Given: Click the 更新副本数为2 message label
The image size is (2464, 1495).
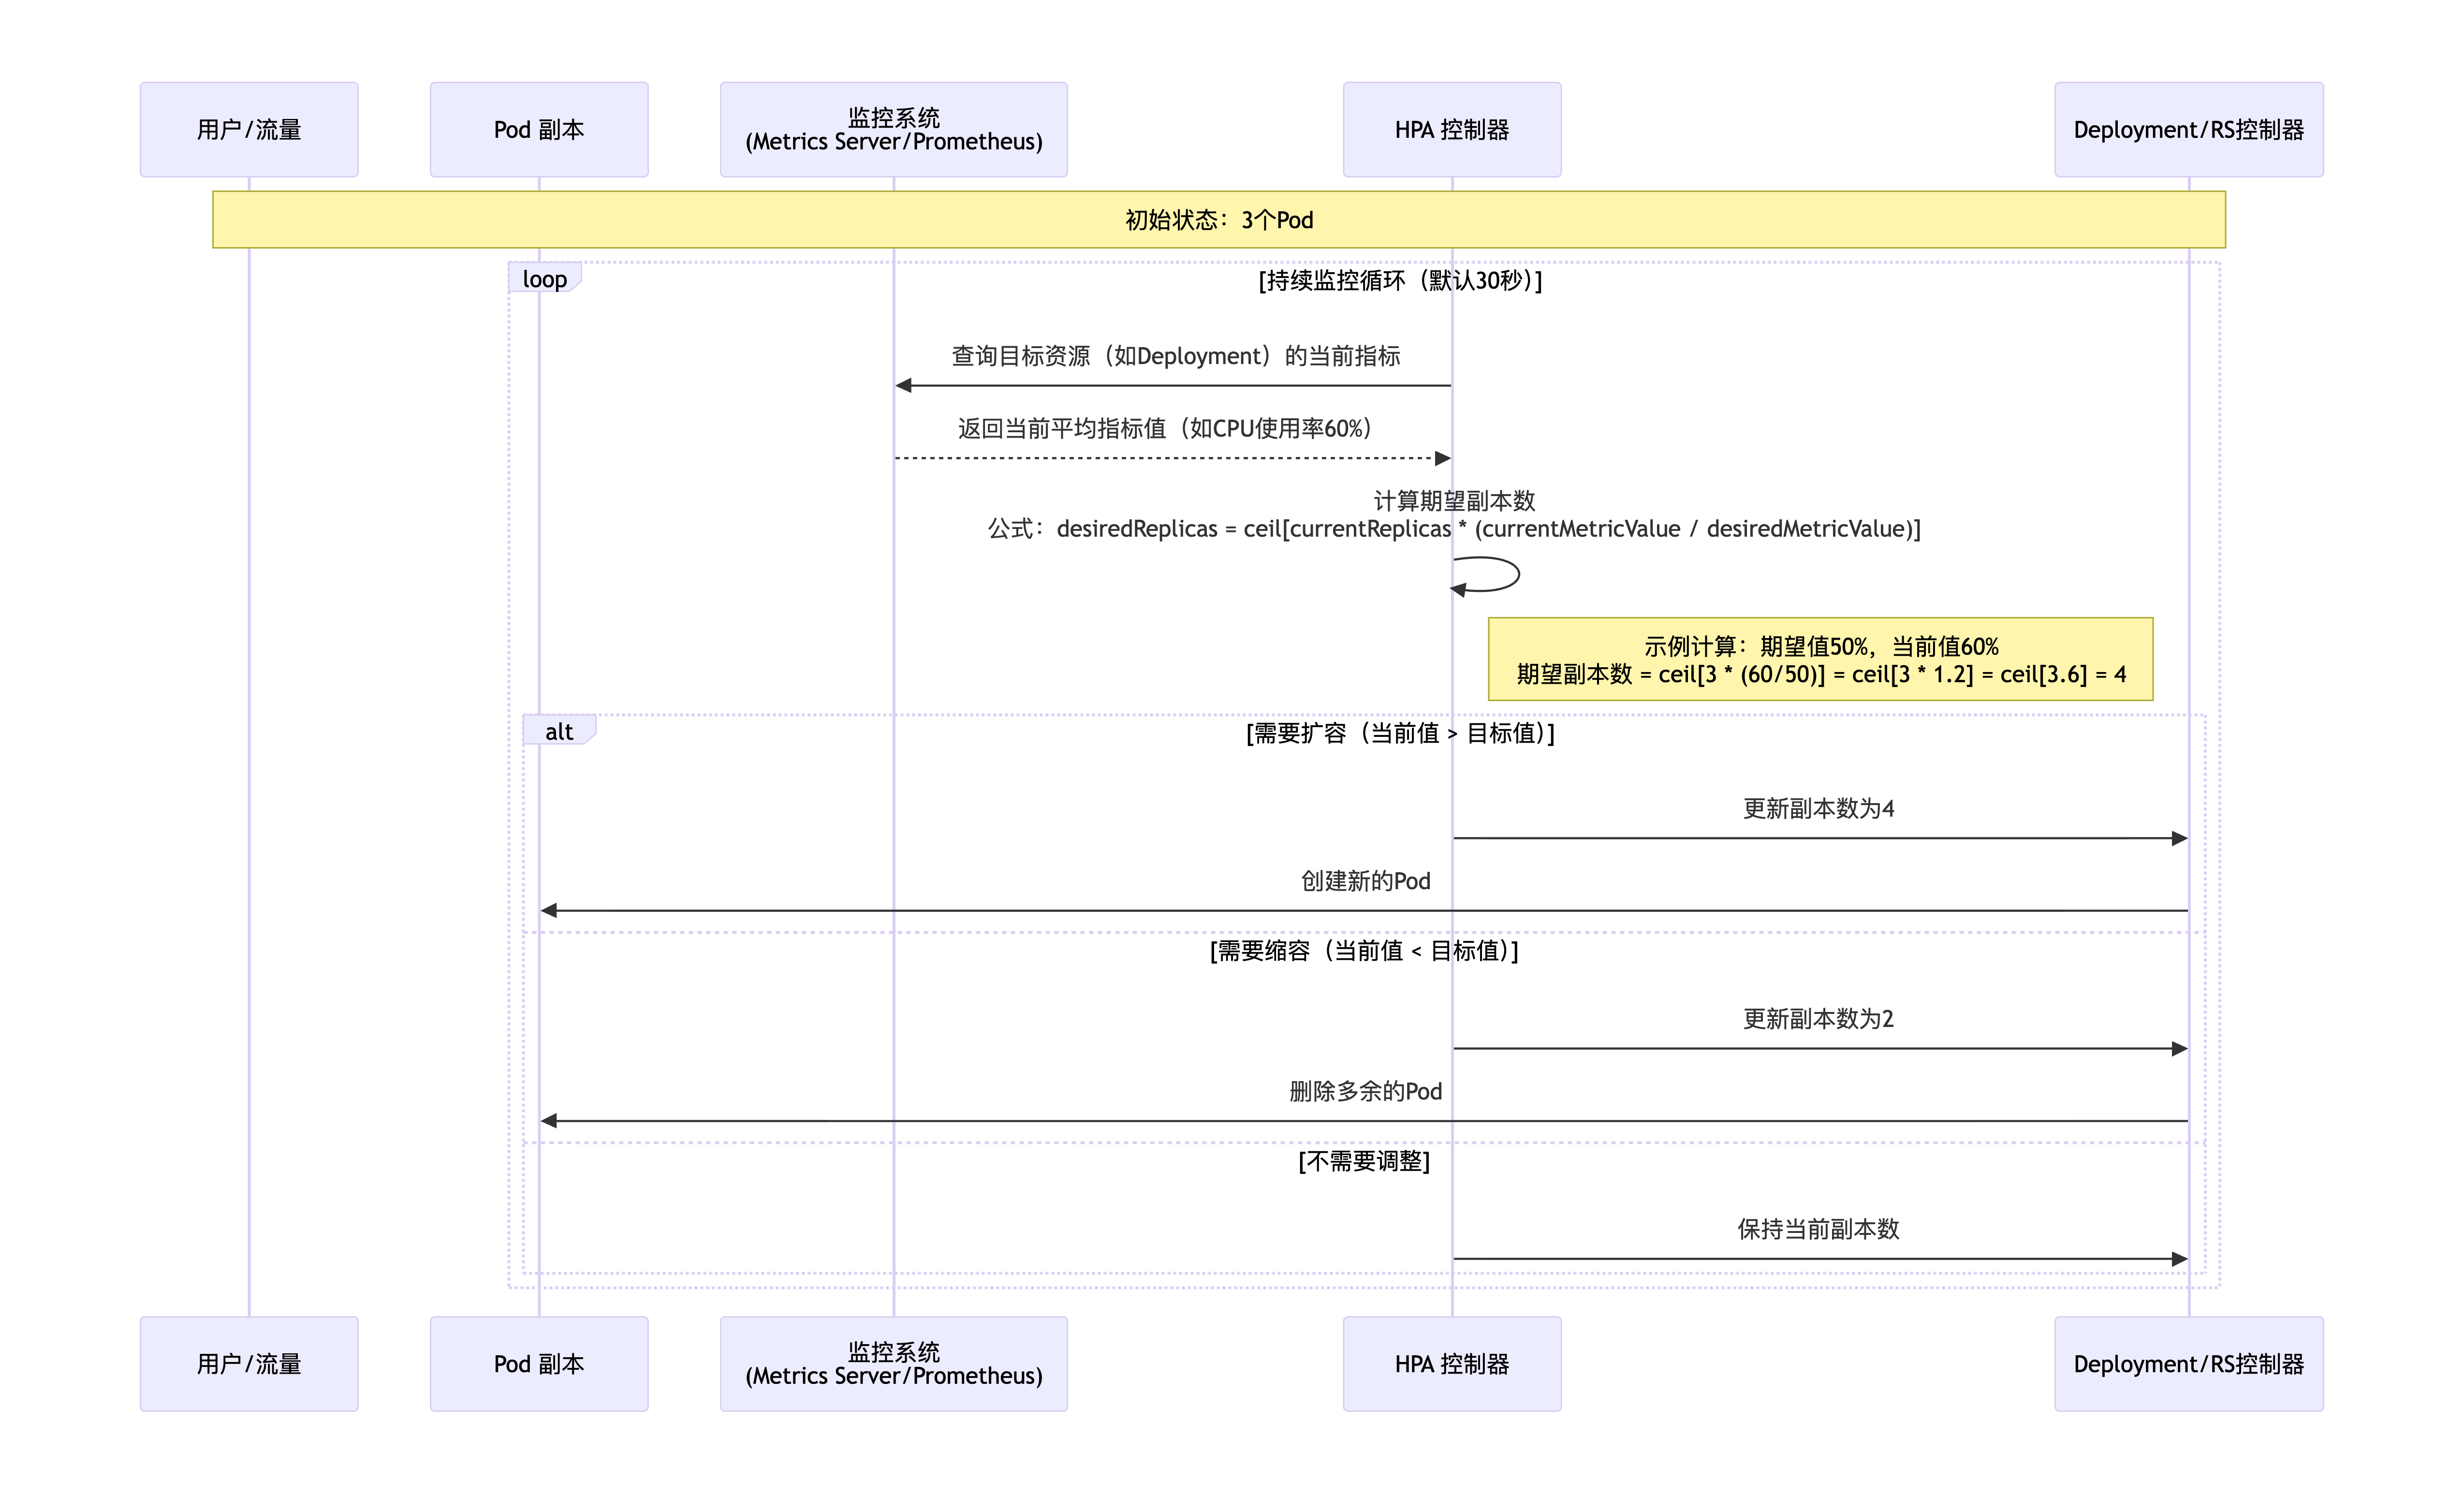Looking at the screenshot, I should (1818, 1018).
